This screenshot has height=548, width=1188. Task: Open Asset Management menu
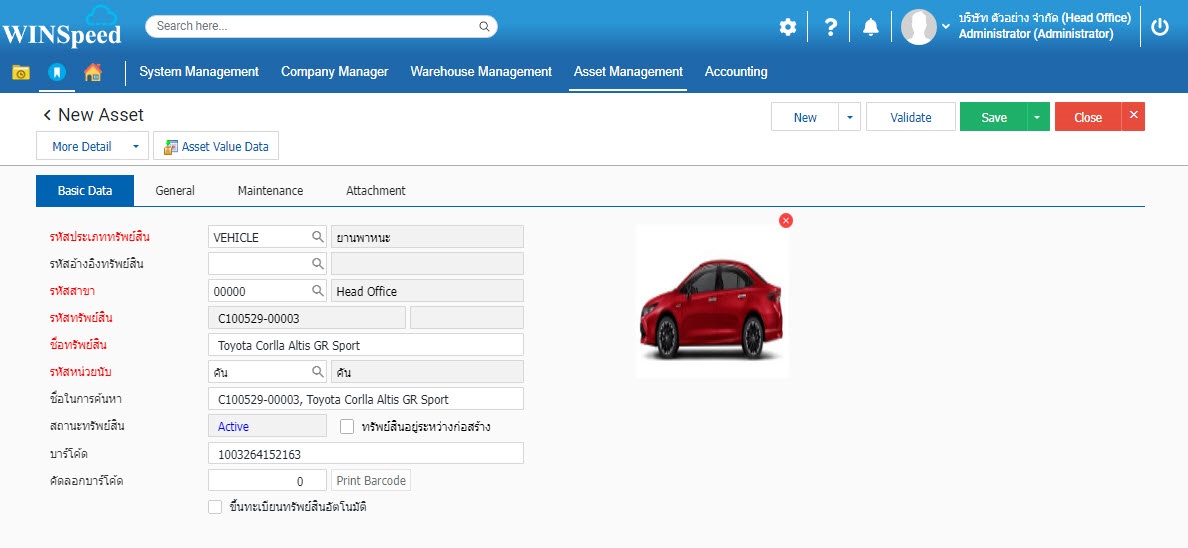pos(628,71)
